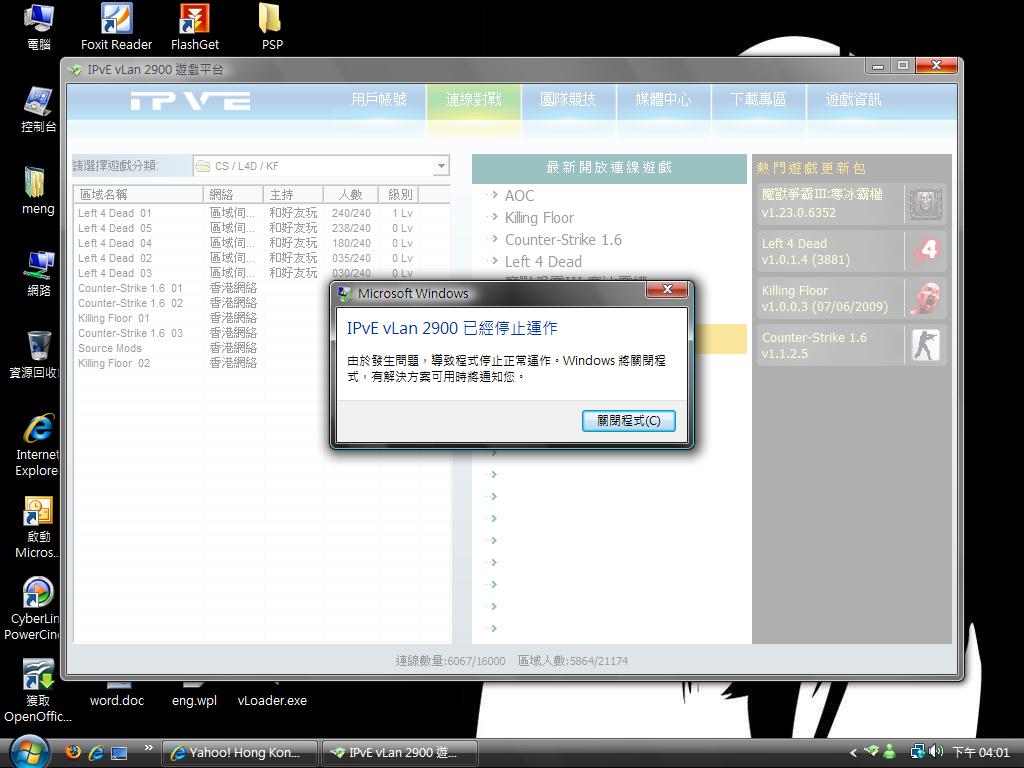The height and width of the screenshot is (768, 1024).
Task: Select the Left 4 Dead 01 room row
Action: coord(262,213)
